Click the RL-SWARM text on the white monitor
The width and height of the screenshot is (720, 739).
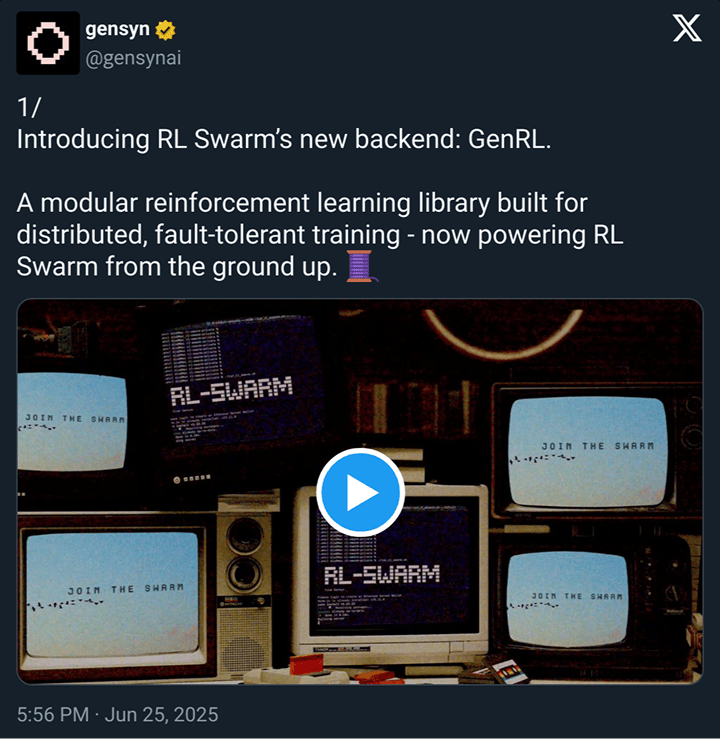coord(382,575)
